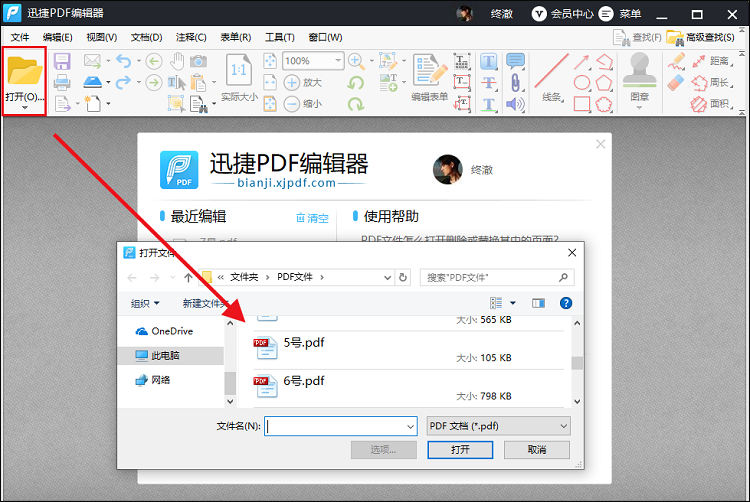This screenshot has width=750, height=502.
Task: Open the 编辑(E) menu
Action: [57, 37]
